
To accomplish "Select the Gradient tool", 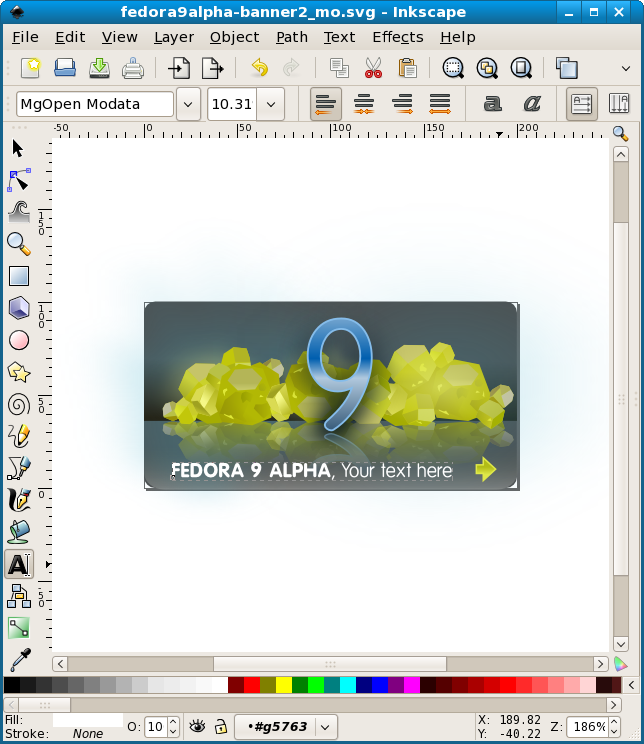I will coord(19,628).
